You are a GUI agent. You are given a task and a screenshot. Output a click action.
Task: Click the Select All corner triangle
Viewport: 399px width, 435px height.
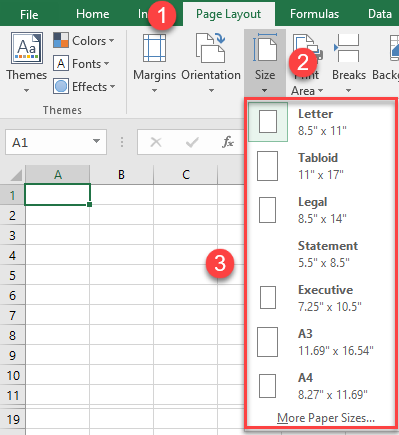[15, 175]
